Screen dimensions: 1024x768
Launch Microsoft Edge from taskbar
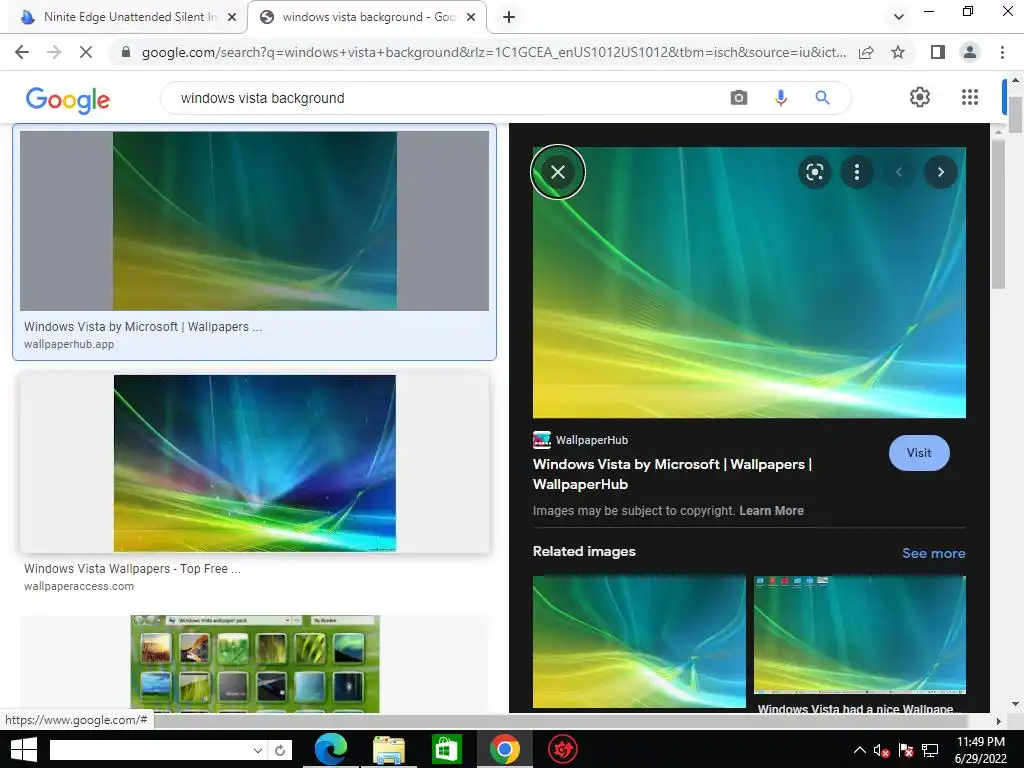(330, 749)
